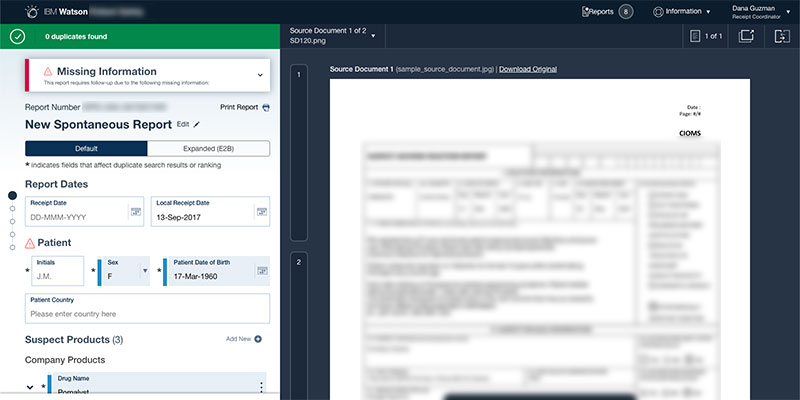The width and height of the screenshot is (800, 400).
Task: Open the Patient Date of Birth calendar
Action: [x=261, y=270]
